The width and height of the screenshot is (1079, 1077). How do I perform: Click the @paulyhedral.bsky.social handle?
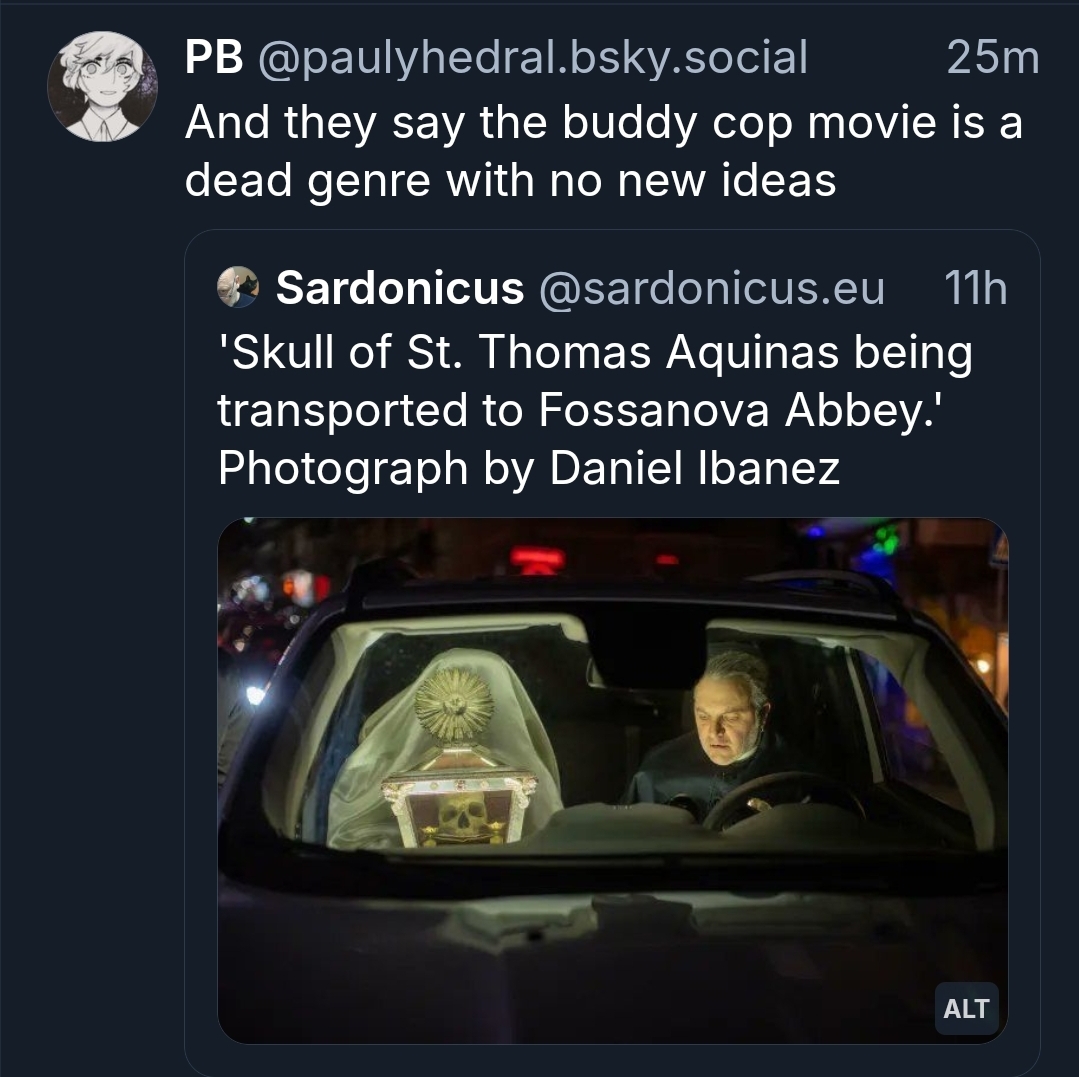point(532,59)
